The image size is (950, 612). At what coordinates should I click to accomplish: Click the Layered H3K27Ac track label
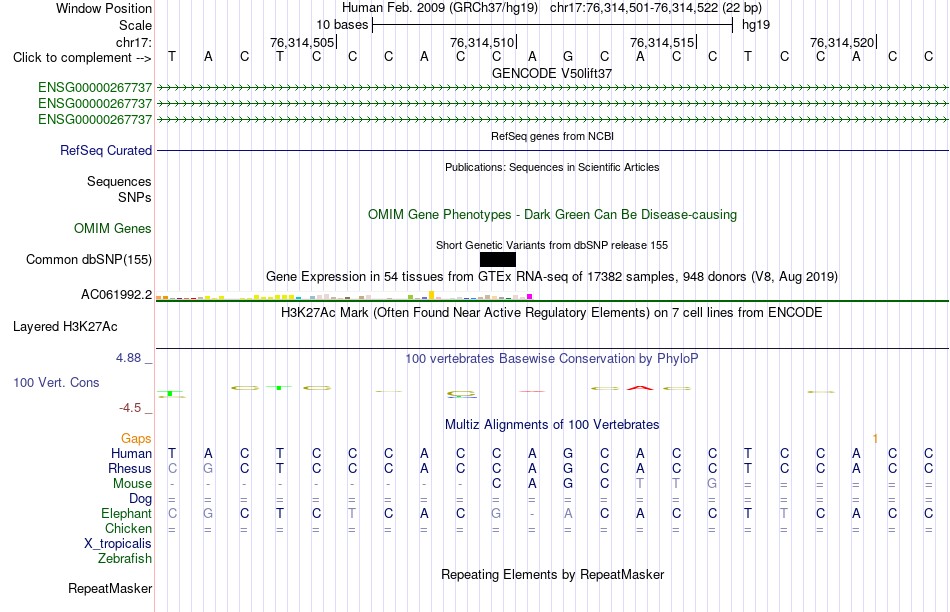(65, 327)
